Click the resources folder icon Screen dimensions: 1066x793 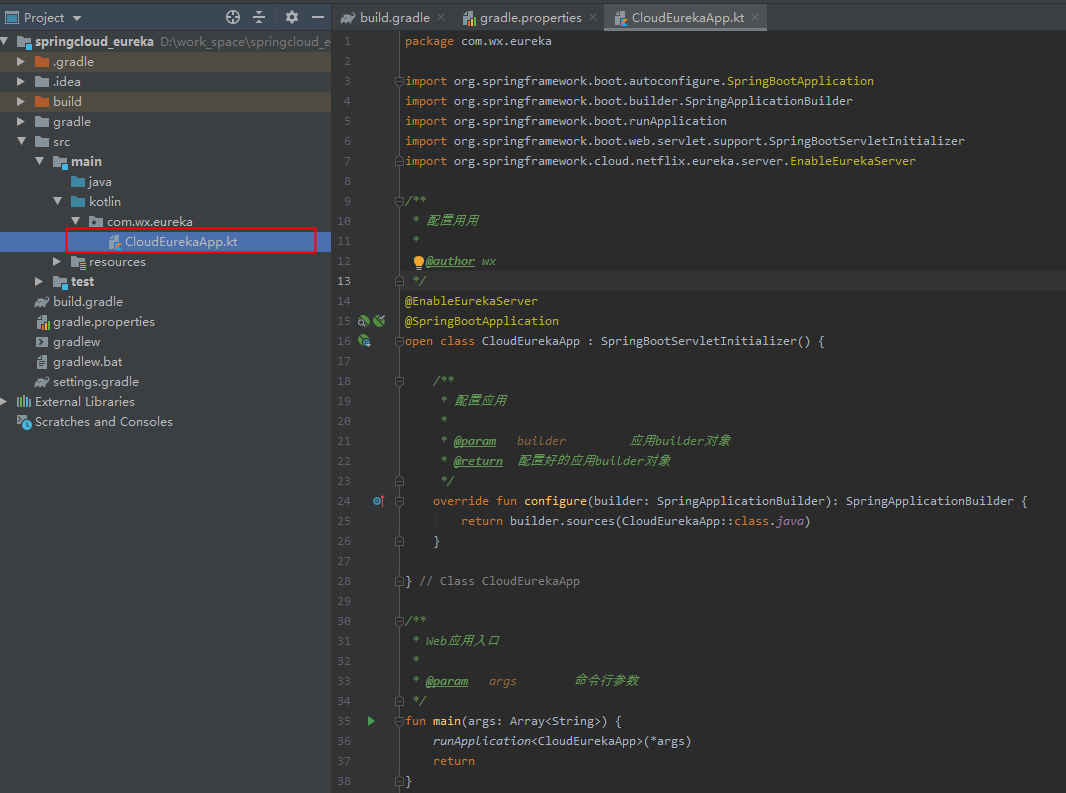(78, 262)
